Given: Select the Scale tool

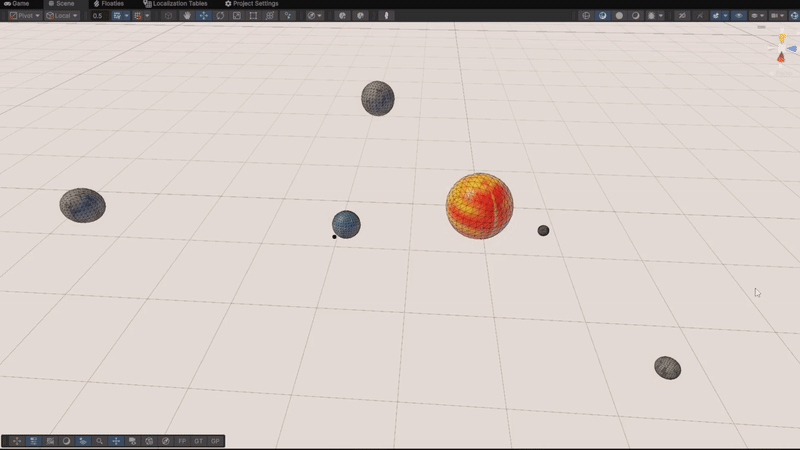Looking at the screenshot, I should [x=236, y=16].
